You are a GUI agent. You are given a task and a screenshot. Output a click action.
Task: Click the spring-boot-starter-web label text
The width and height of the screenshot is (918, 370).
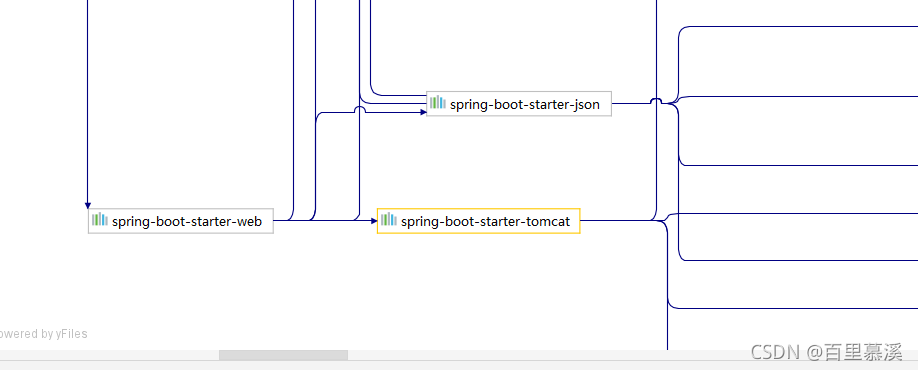(x=187, y=222)
